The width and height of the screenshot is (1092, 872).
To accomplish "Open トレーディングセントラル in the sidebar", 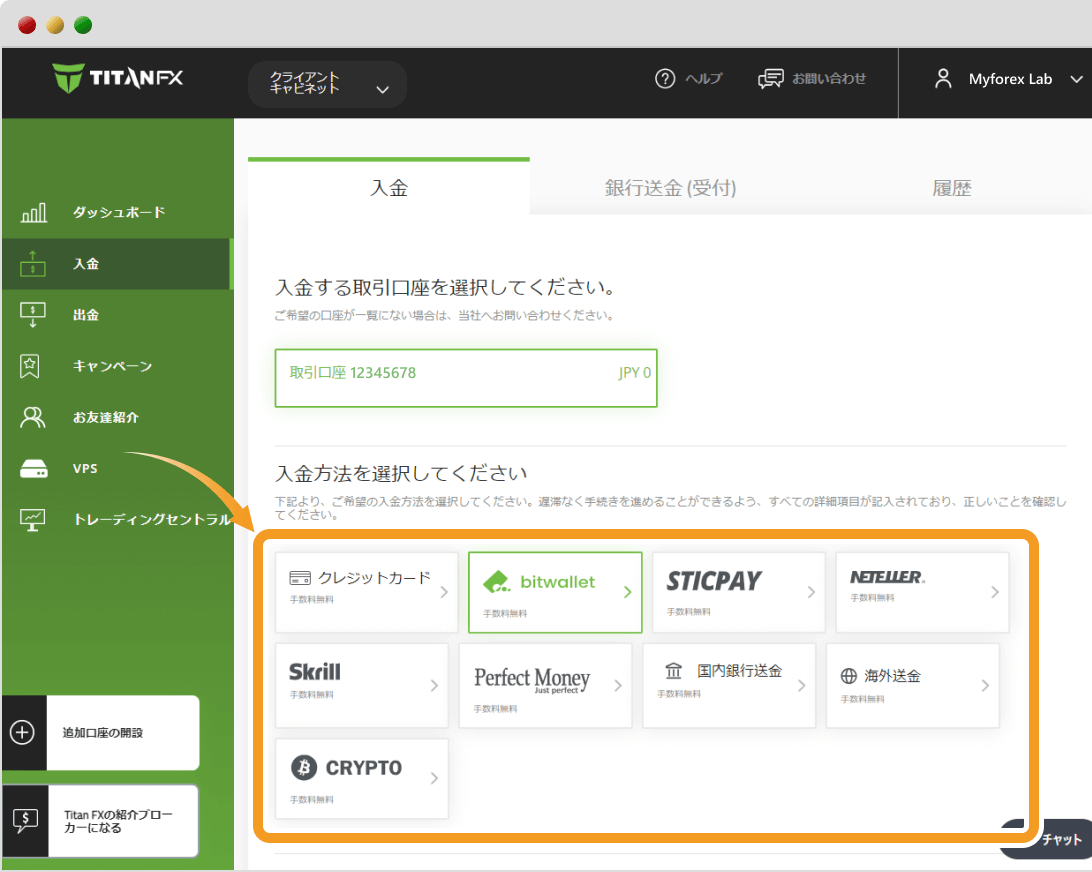I will [153, 520].
